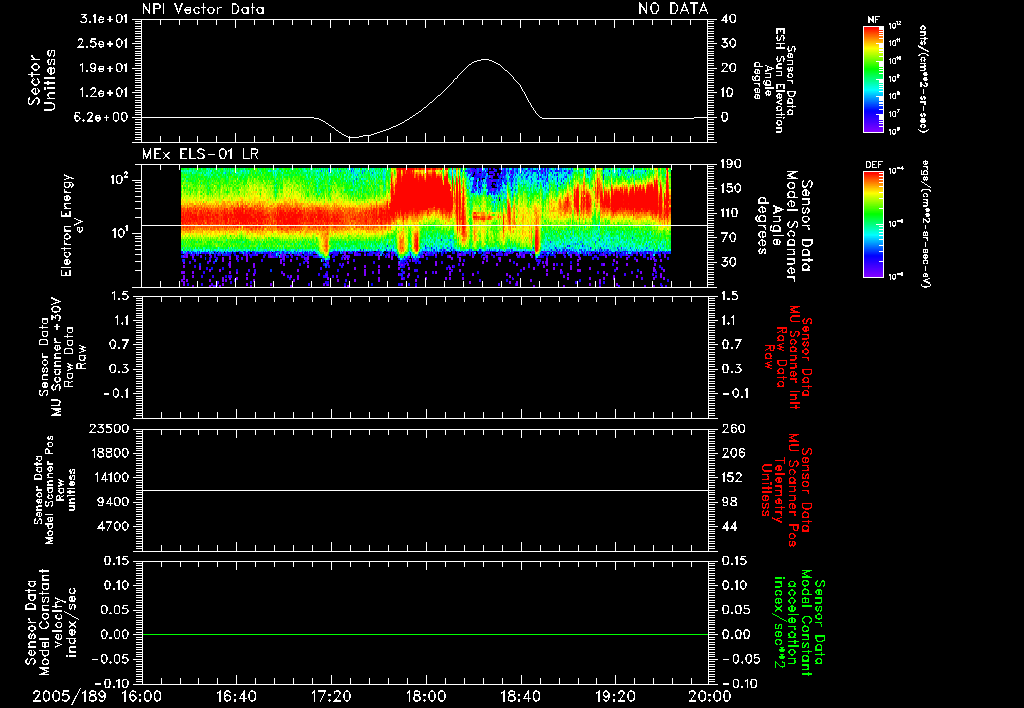1024x708 pixels.
Task: Click the '16:00' time axis label
Action: pyautogui.click(x=142, y=696)
